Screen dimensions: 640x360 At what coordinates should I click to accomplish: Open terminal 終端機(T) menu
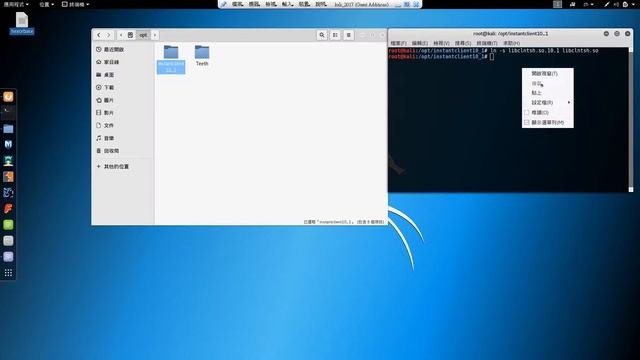point(487,43)
